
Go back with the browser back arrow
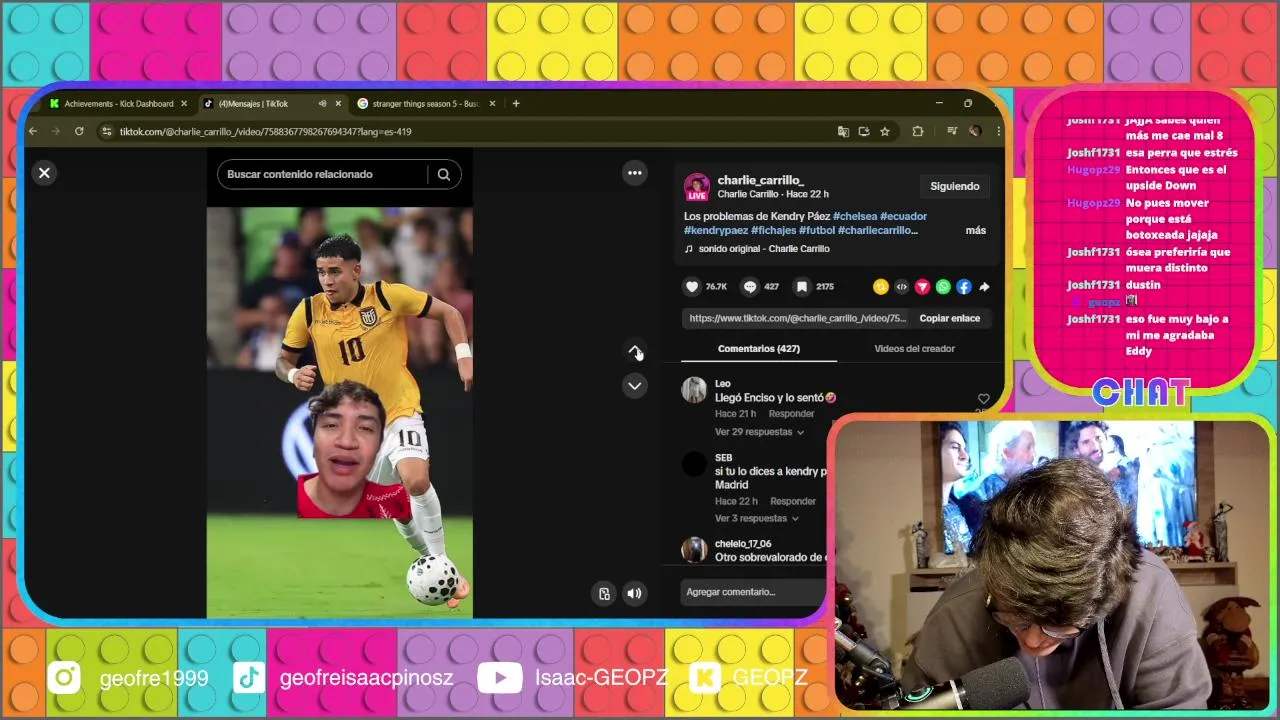33,131
